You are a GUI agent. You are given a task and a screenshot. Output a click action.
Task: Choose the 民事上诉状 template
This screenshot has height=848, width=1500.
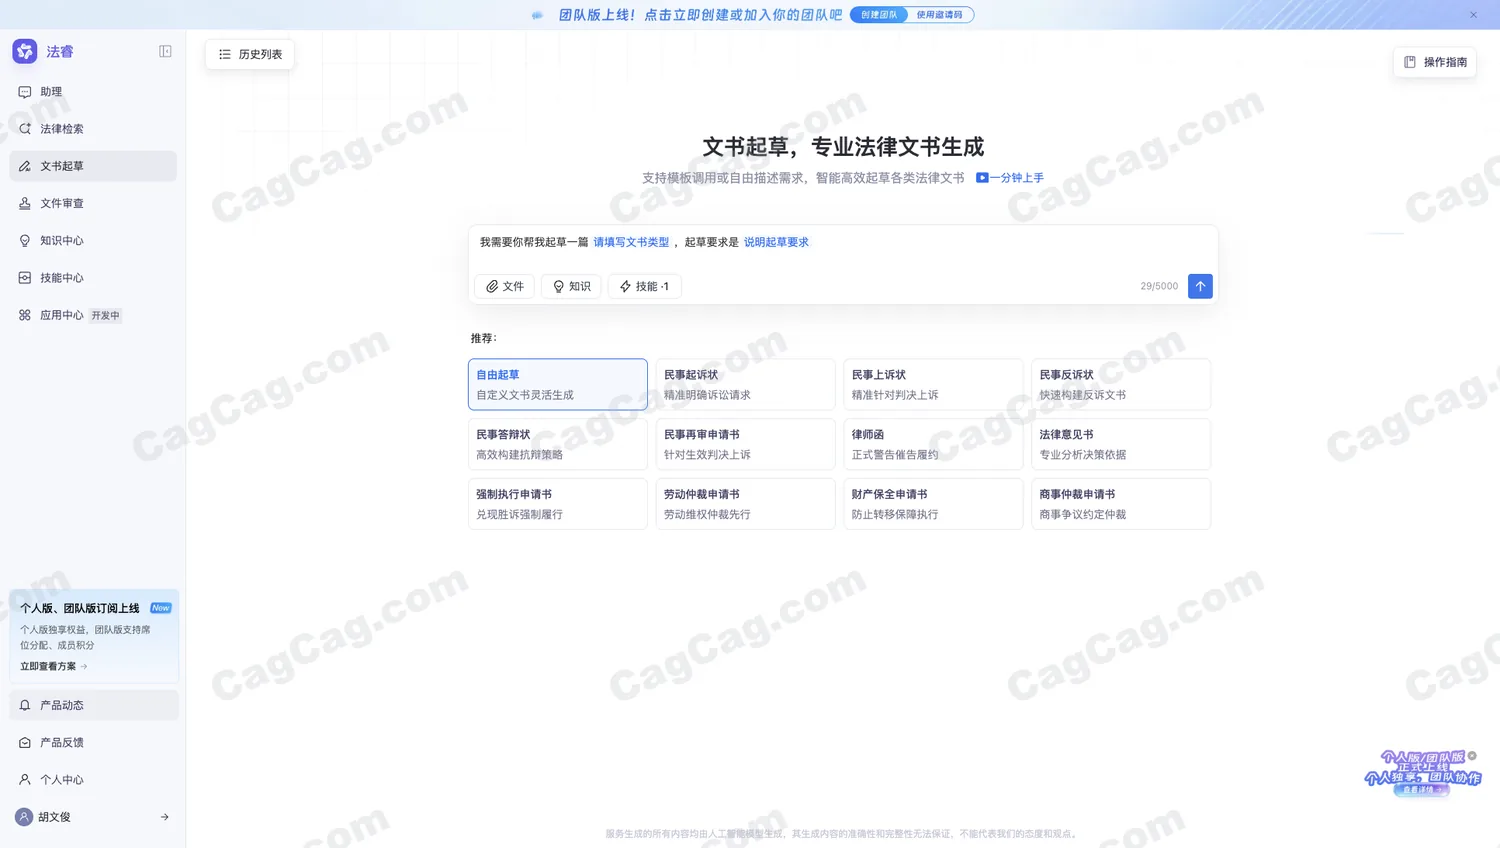click(x=934, y=384)
